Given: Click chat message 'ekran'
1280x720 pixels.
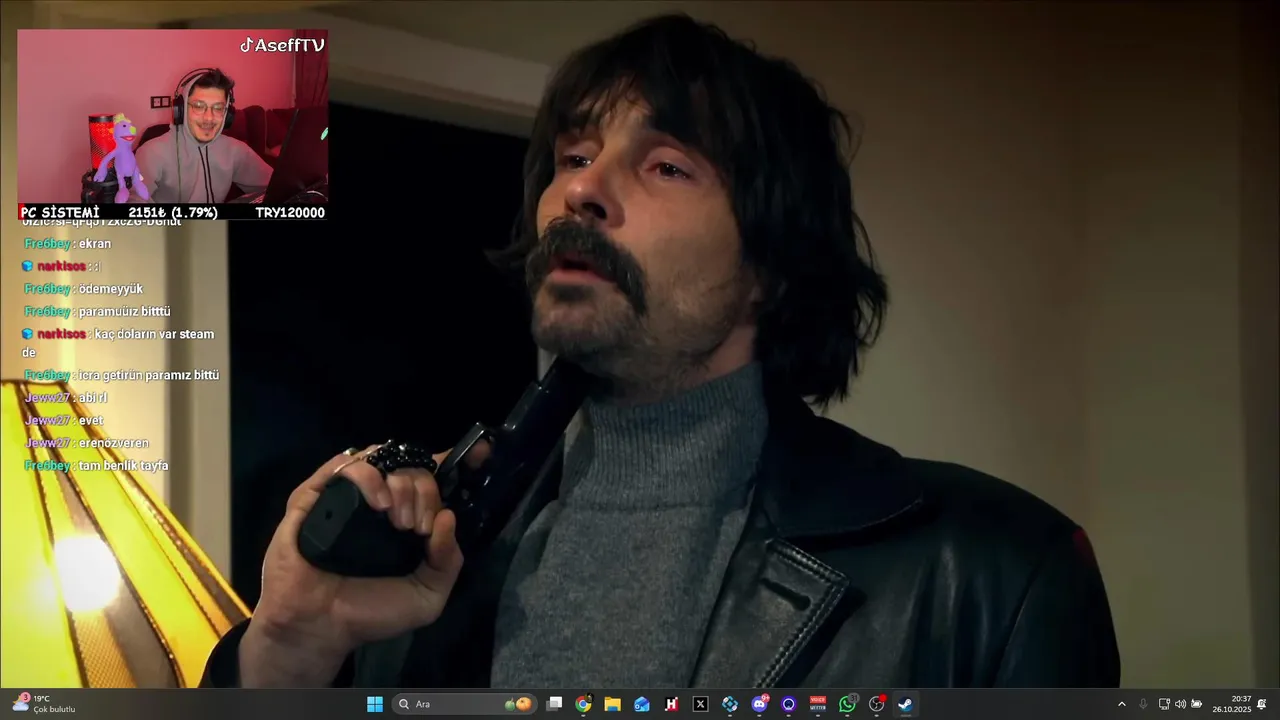Looking at the screenshot, I should pos(95,244).
